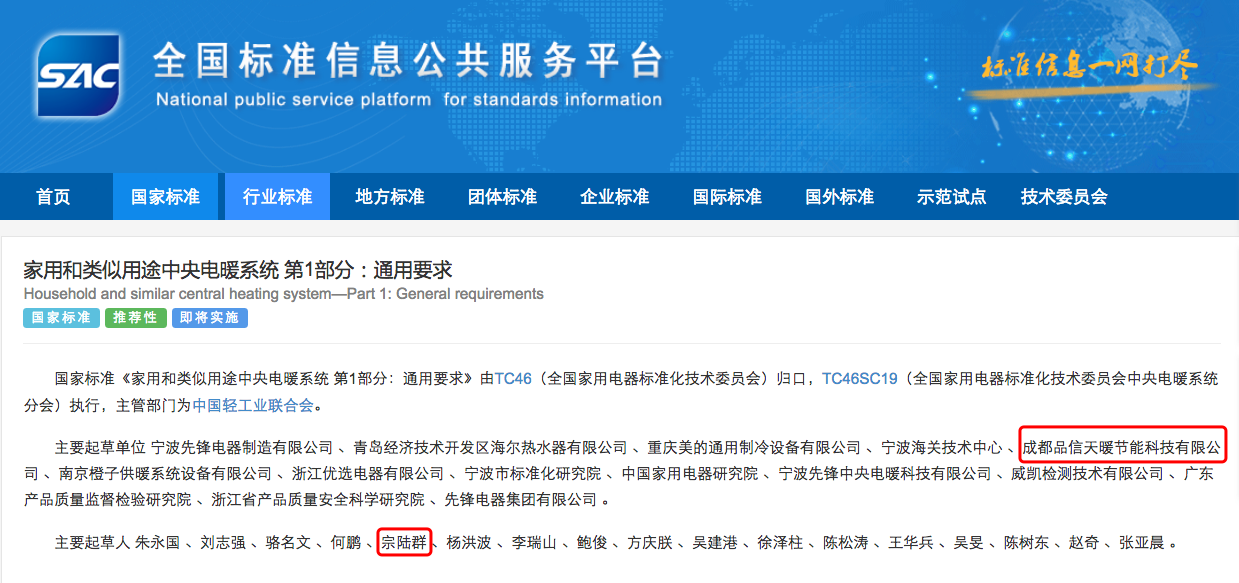
Task: Select the 国家标准 navigation tab
Action: [165, 197]
